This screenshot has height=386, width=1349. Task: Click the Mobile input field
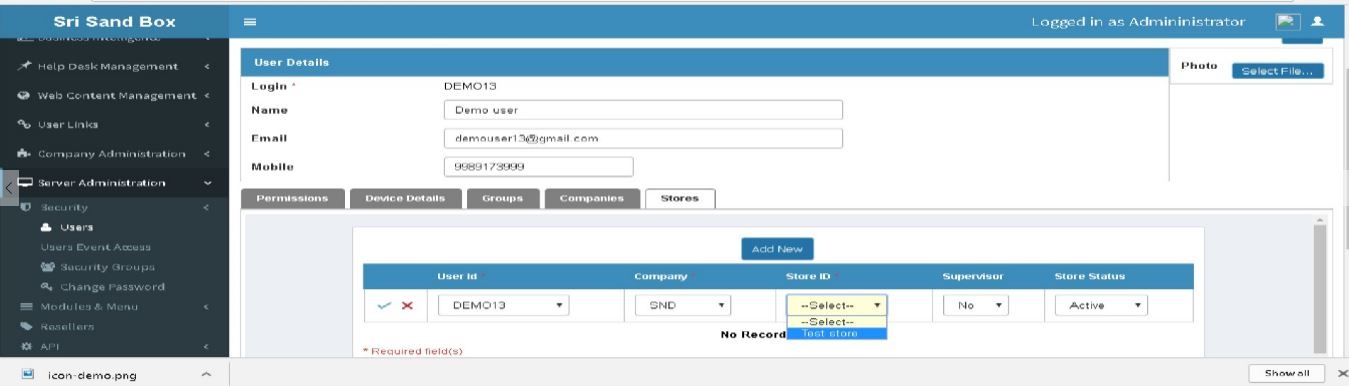click(538, 166)
